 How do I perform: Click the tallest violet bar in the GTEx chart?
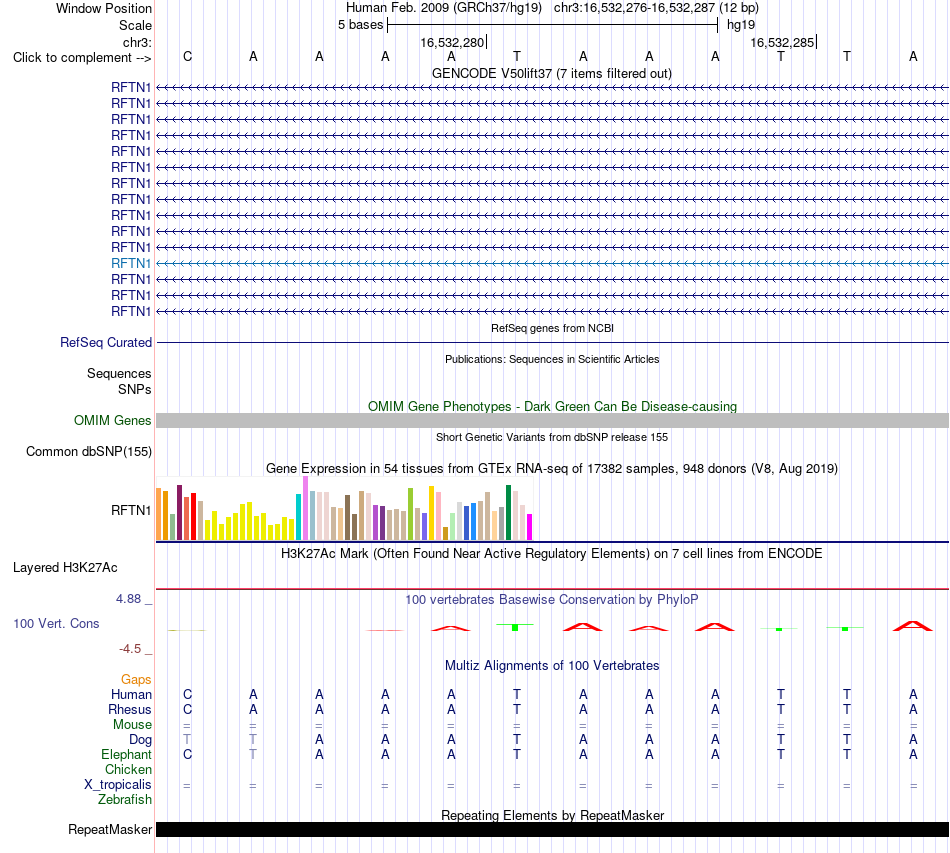point(305,508)
